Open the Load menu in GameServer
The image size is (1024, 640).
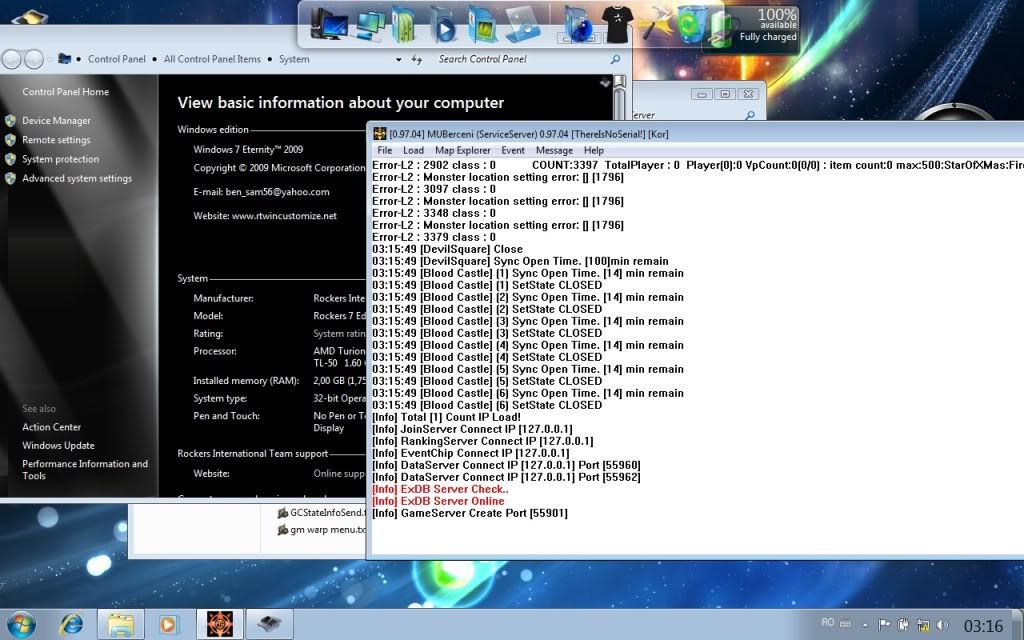pyautogui.click(x=413, y=150)
